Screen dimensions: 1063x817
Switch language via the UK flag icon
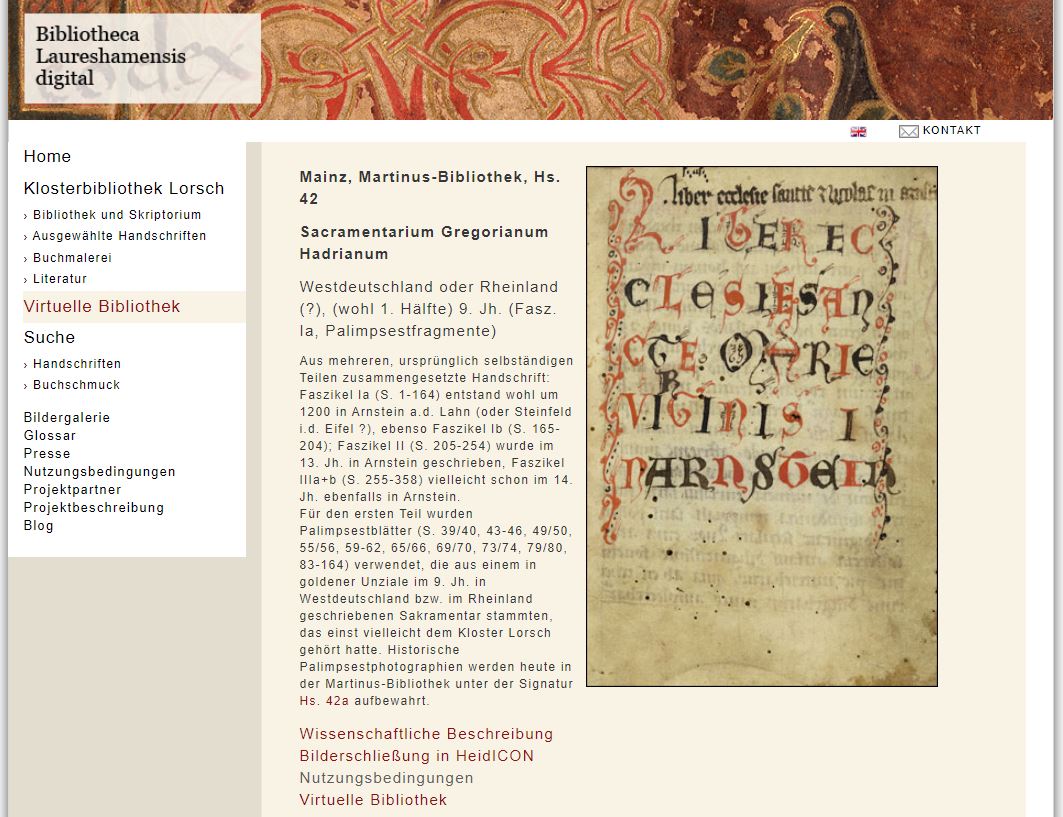[858, 132]
